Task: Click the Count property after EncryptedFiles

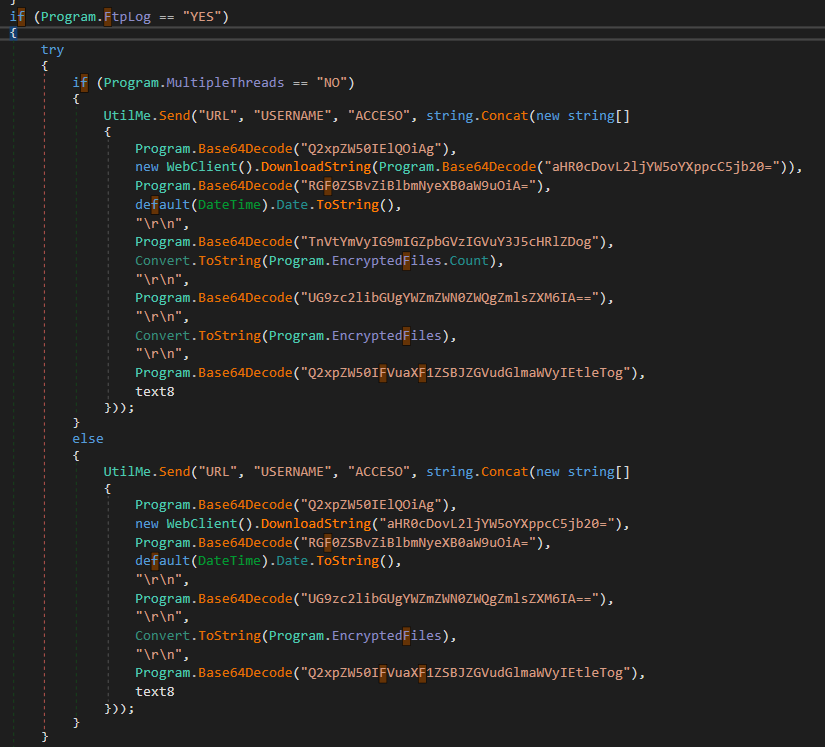Action: (x=469, y=261)
